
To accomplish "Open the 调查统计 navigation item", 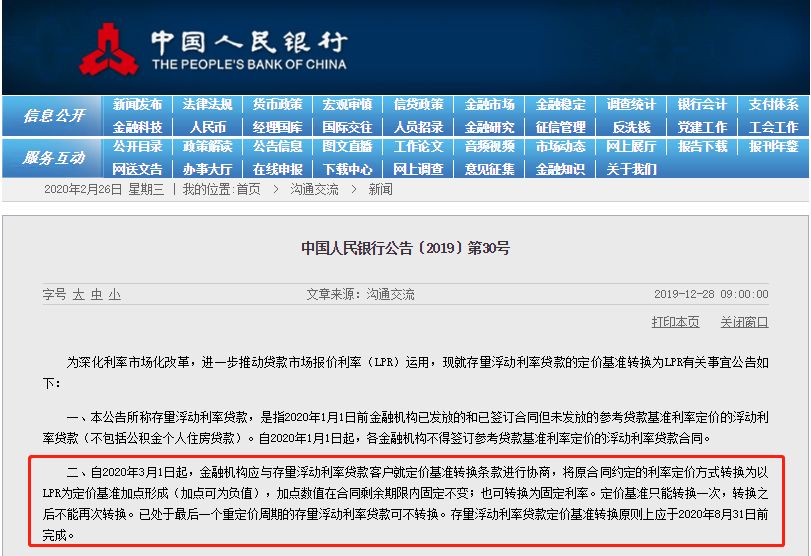I will pyautogui.click(x=631, y=105).
